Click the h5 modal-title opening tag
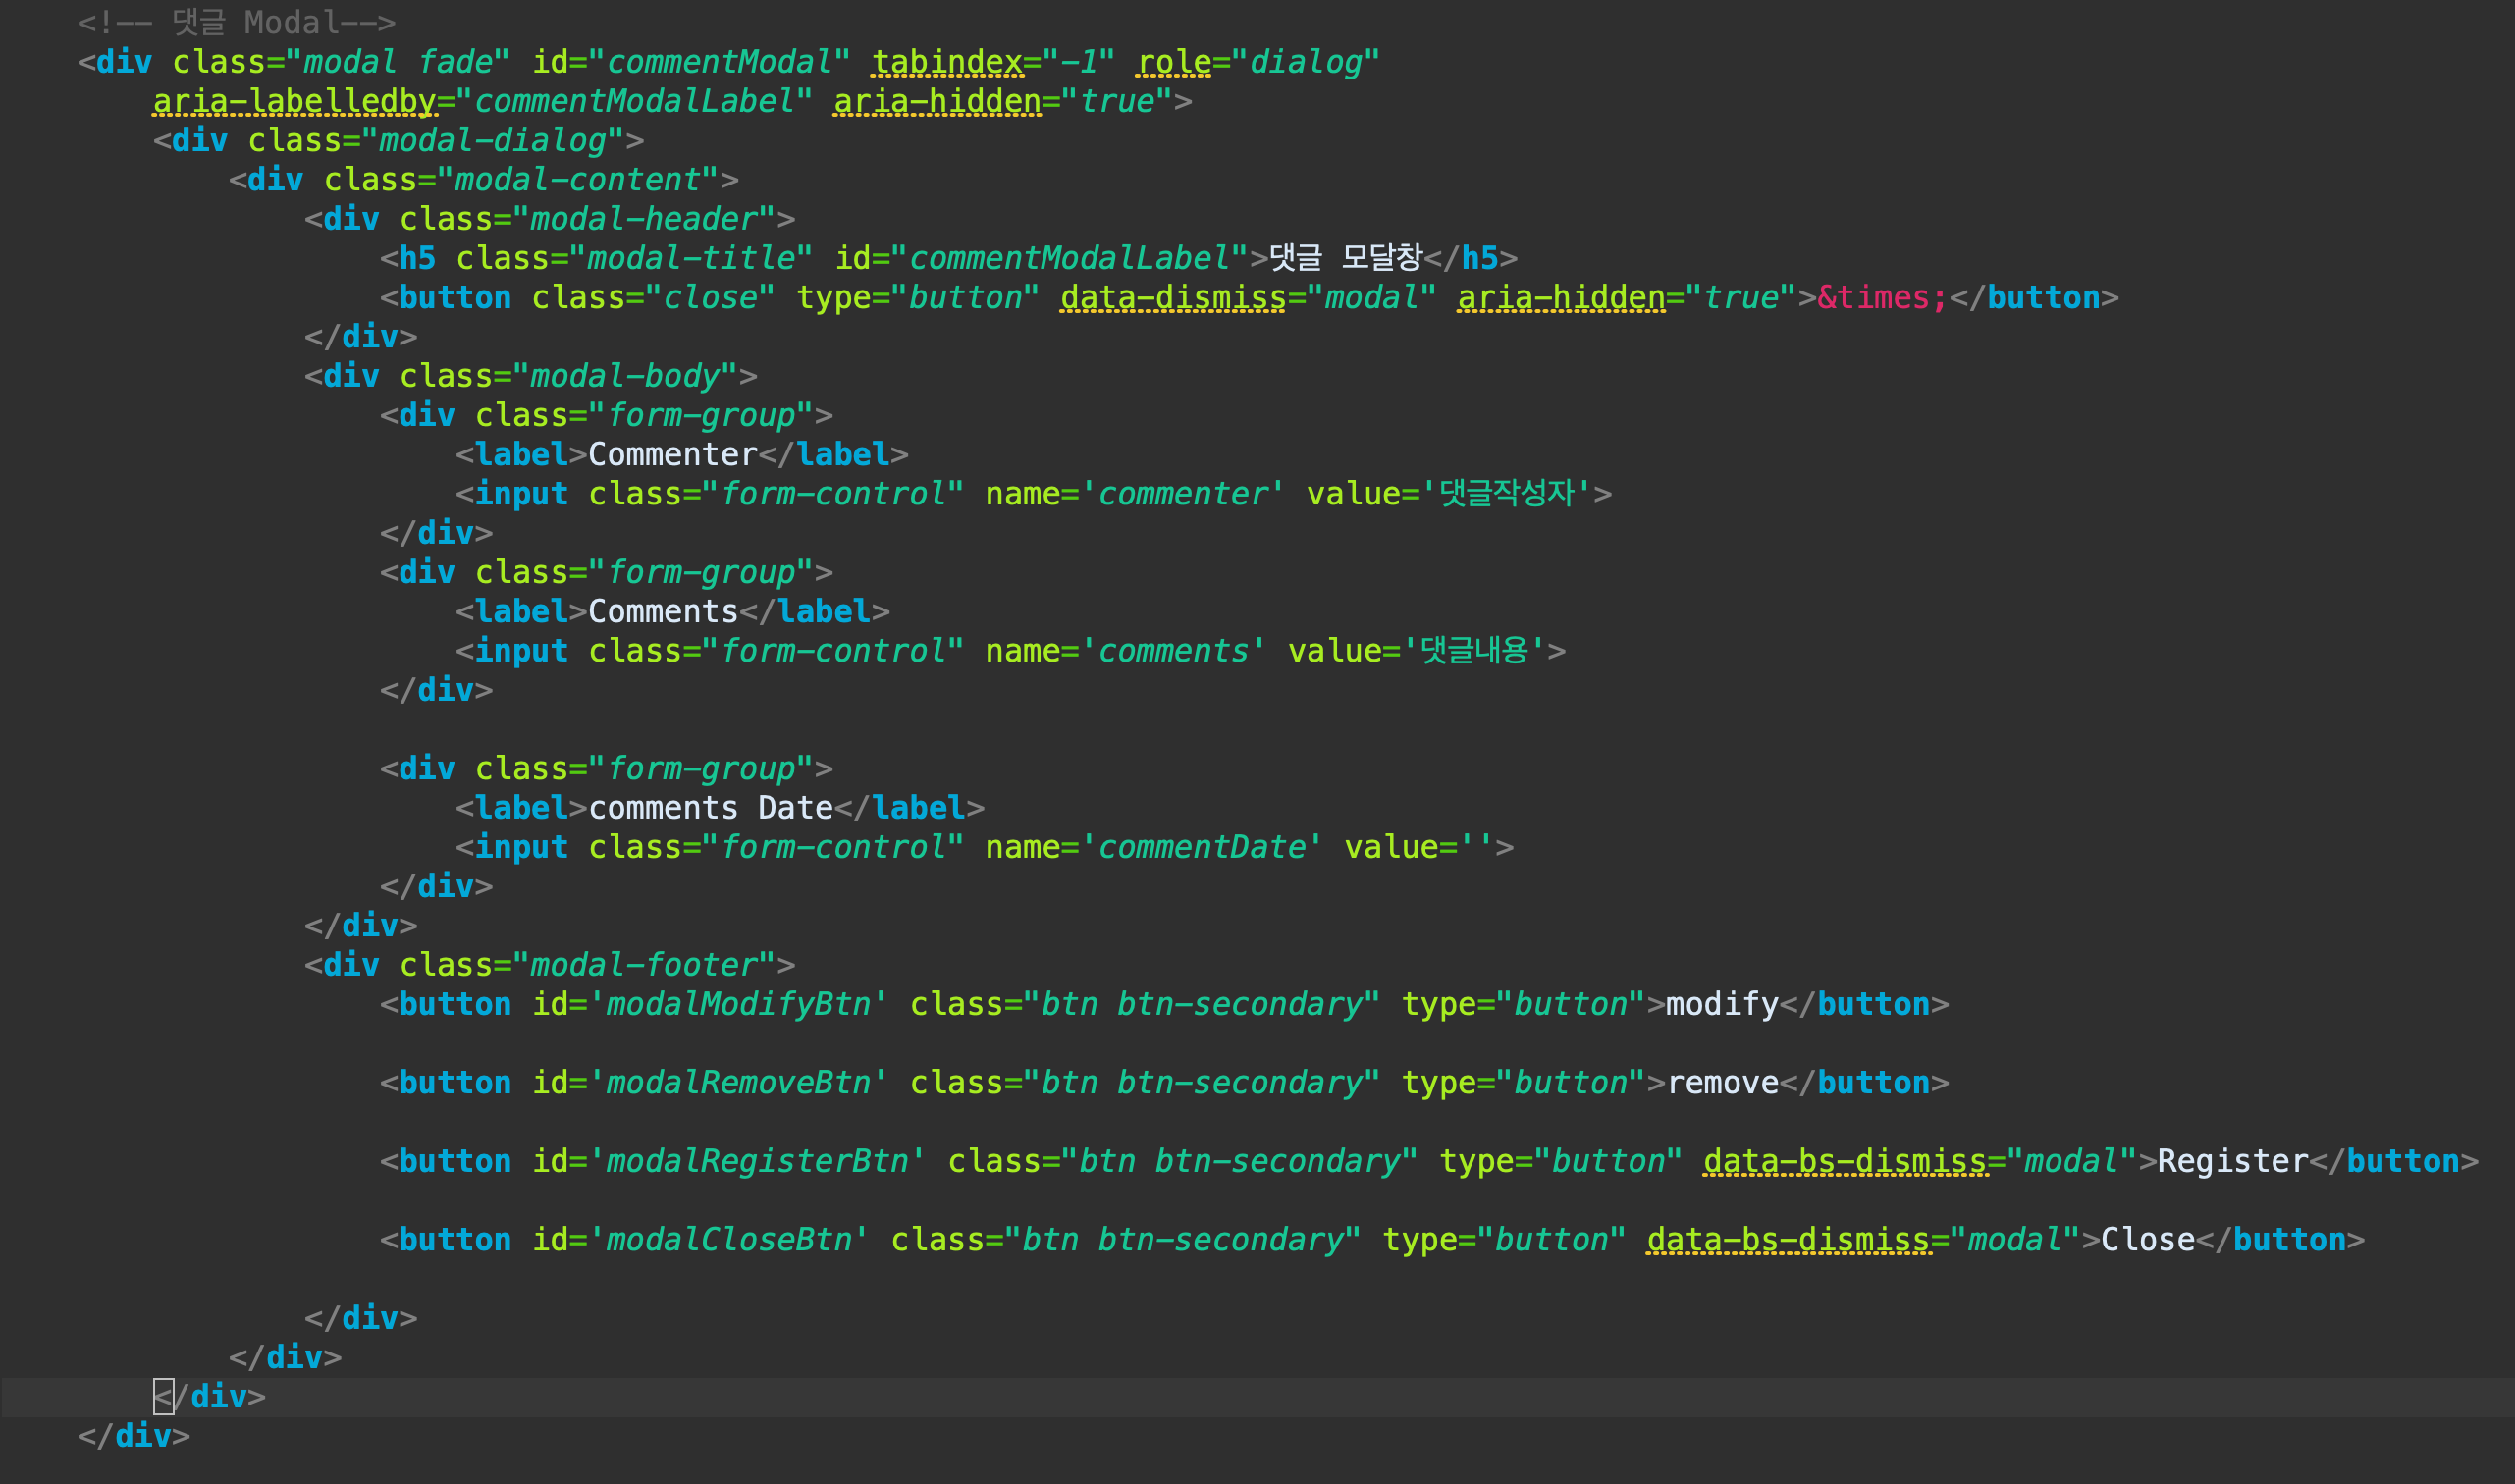This screenshot has width=2515, height=1484. pos(417,258)
